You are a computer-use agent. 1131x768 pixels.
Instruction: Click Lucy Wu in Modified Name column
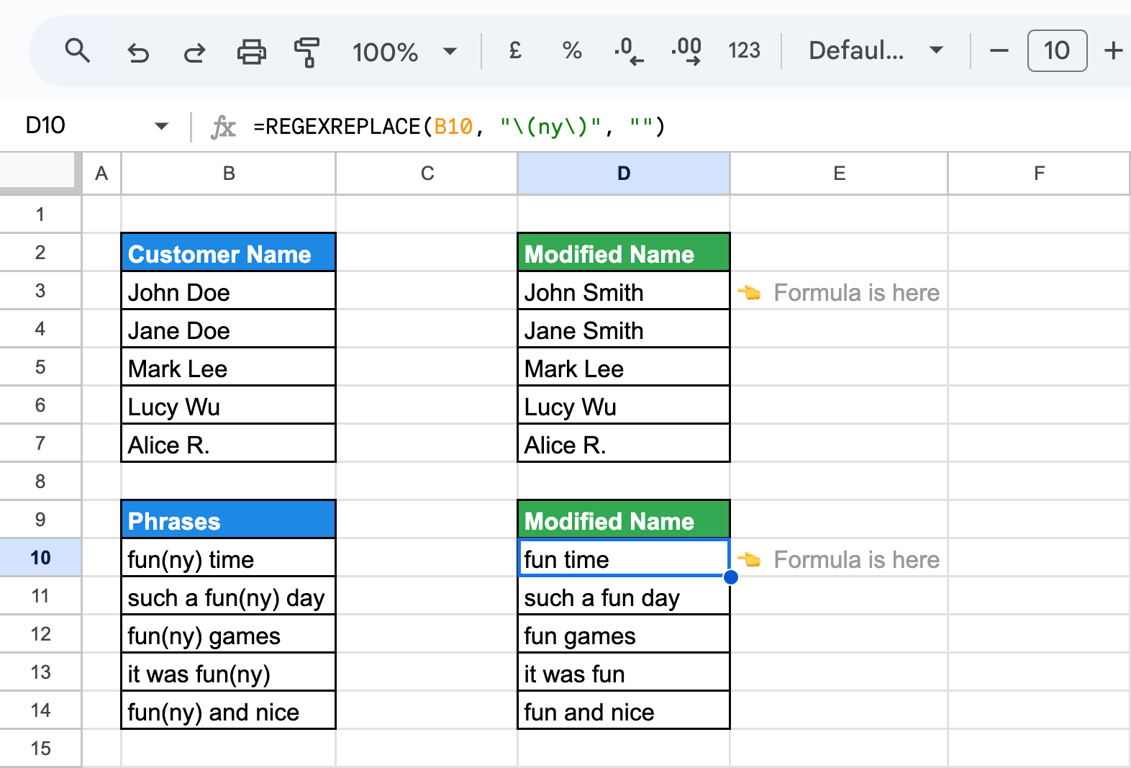[x=624, y=405]
